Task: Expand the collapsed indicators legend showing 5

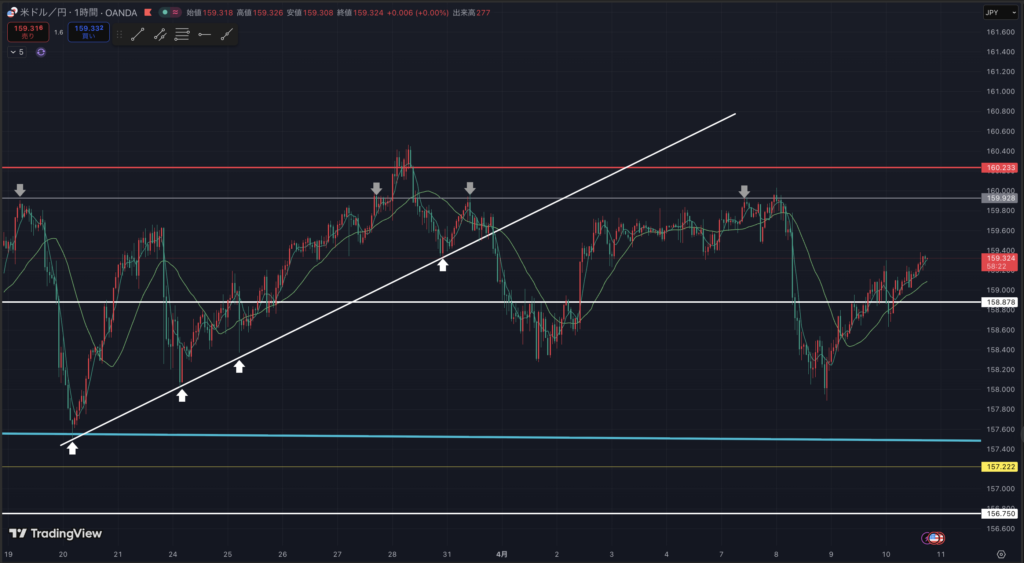Action: [x=17, y=52]
